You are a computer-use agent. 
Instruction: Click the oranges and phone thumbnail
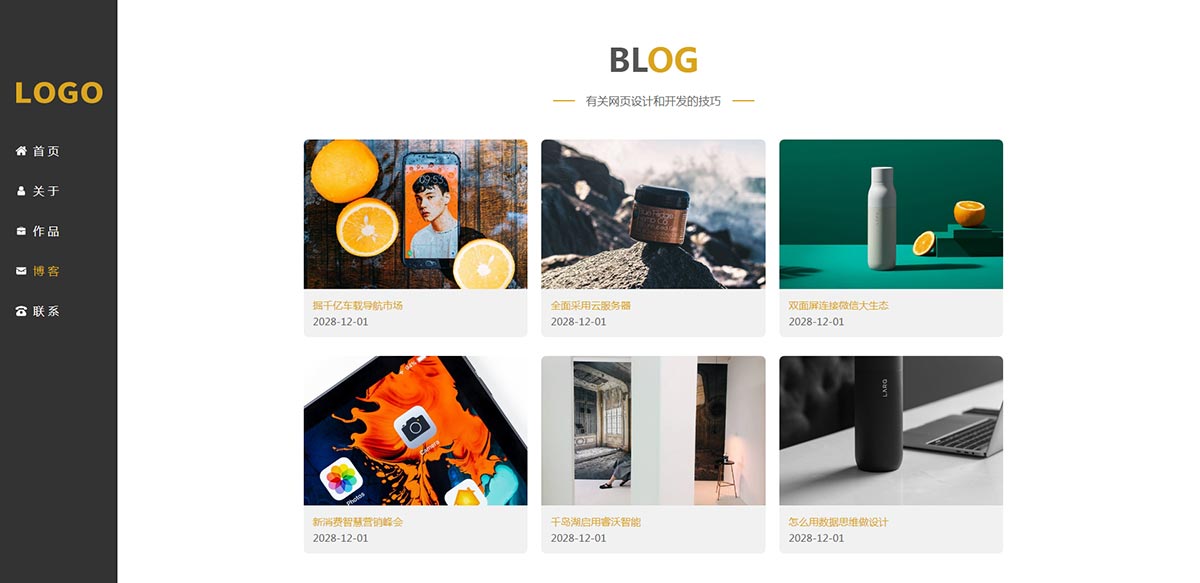click(415, 214)
